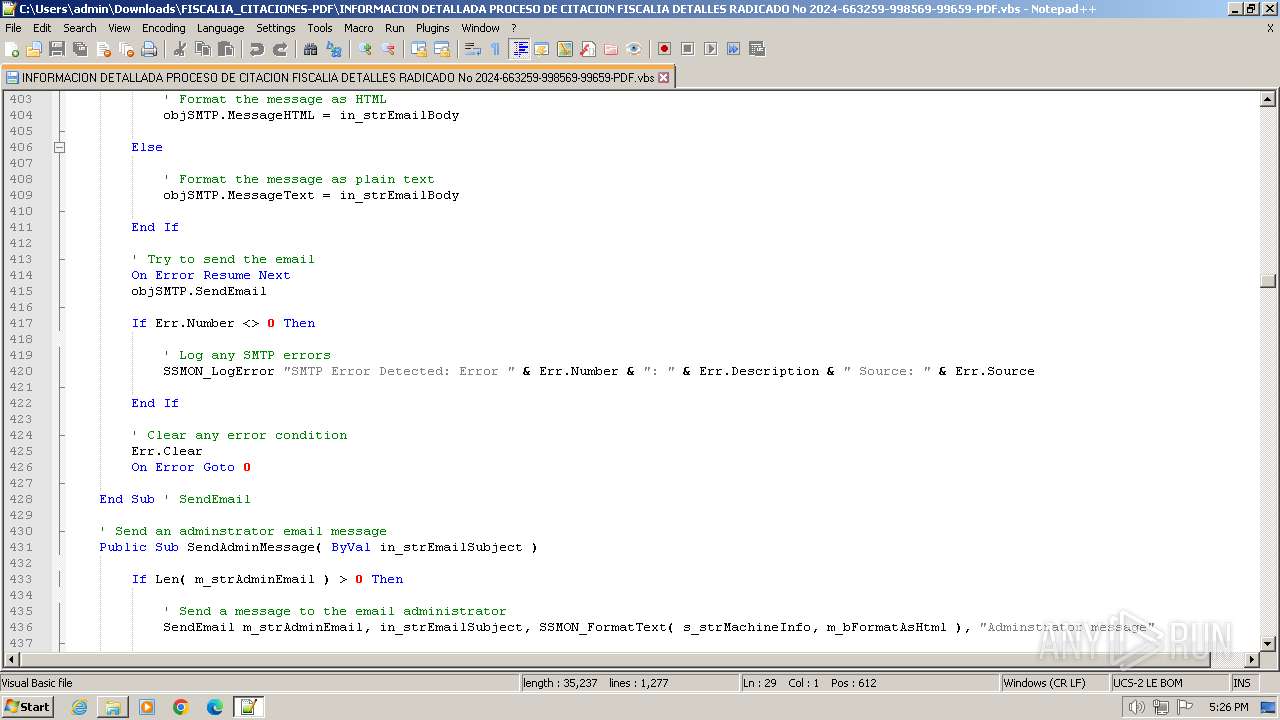This screenshot has height=720, width=1280.
Task: Zoom in using the toolbar magnifier
Action: click(365, 49)
